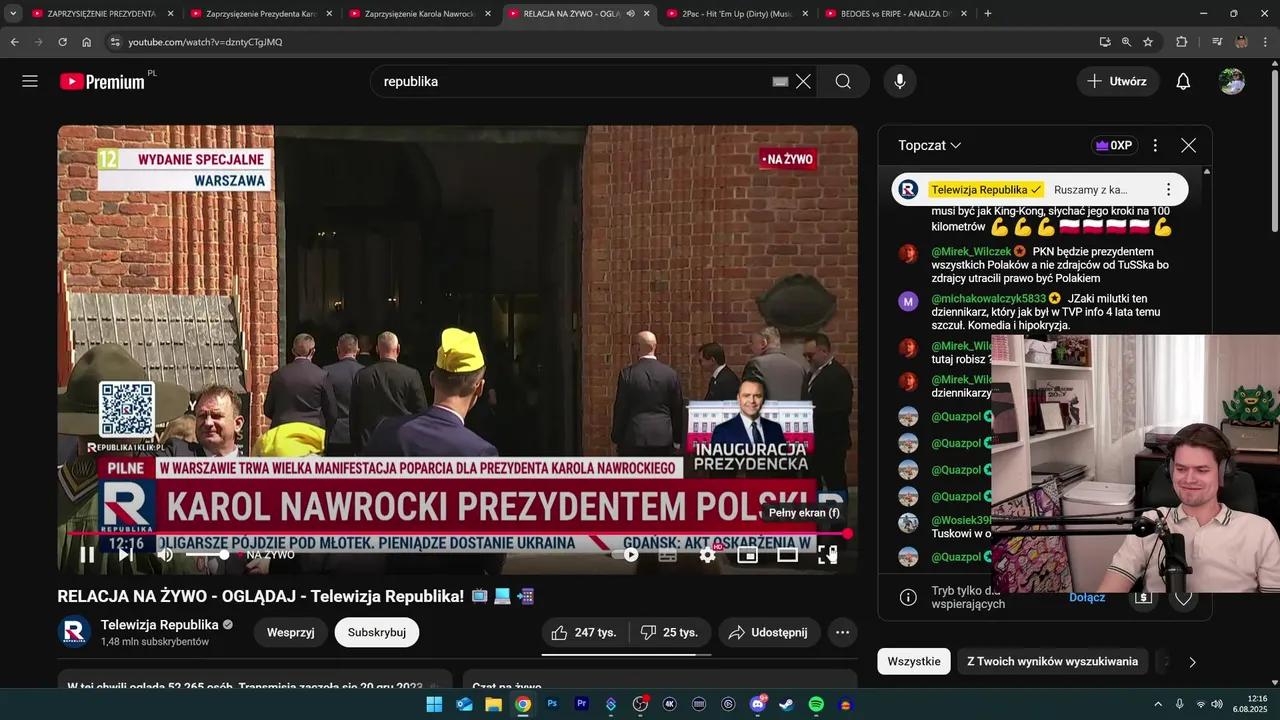Screen dimensions: 1280x720
Task: Open the on-screen keyboard in search box
Action: (x=780, y=82)
